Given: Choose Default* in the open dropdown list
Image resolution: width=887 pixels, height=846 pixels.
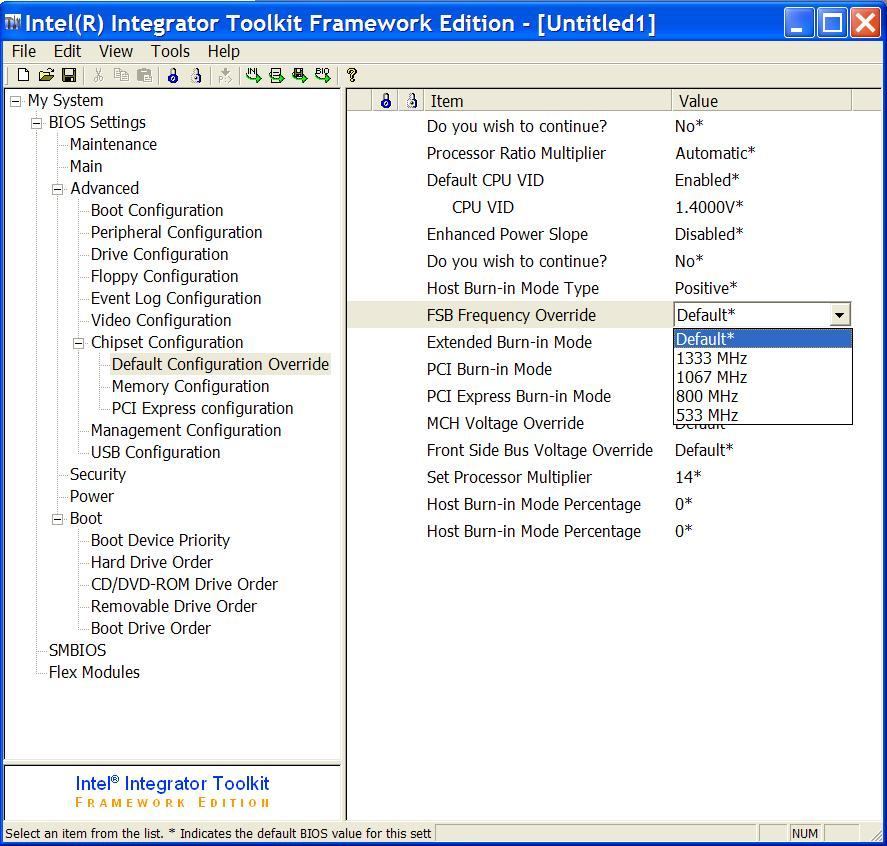Looking at the screenshot, I should 763,339.
